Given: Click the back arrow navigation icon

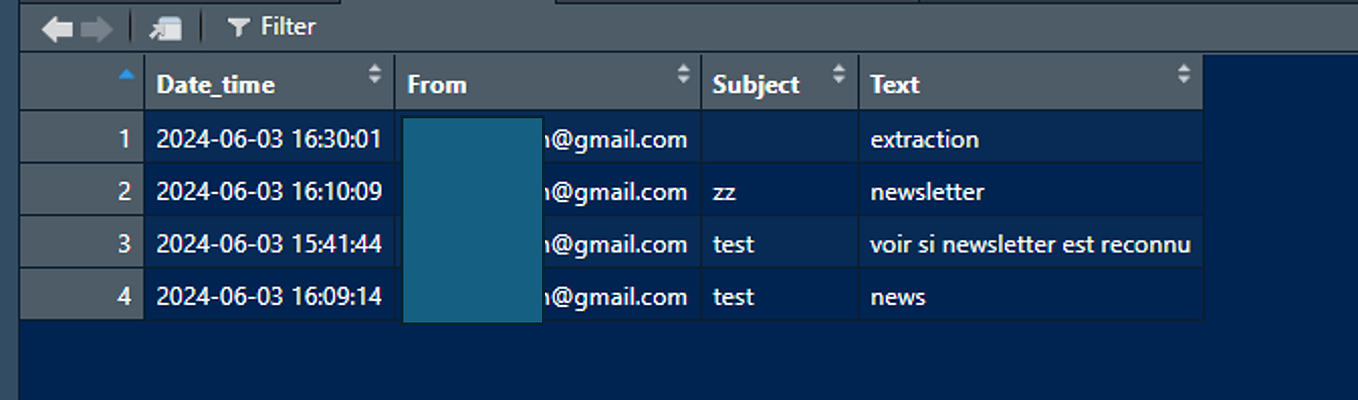Looking at the screenshot, I should point(57,28).
